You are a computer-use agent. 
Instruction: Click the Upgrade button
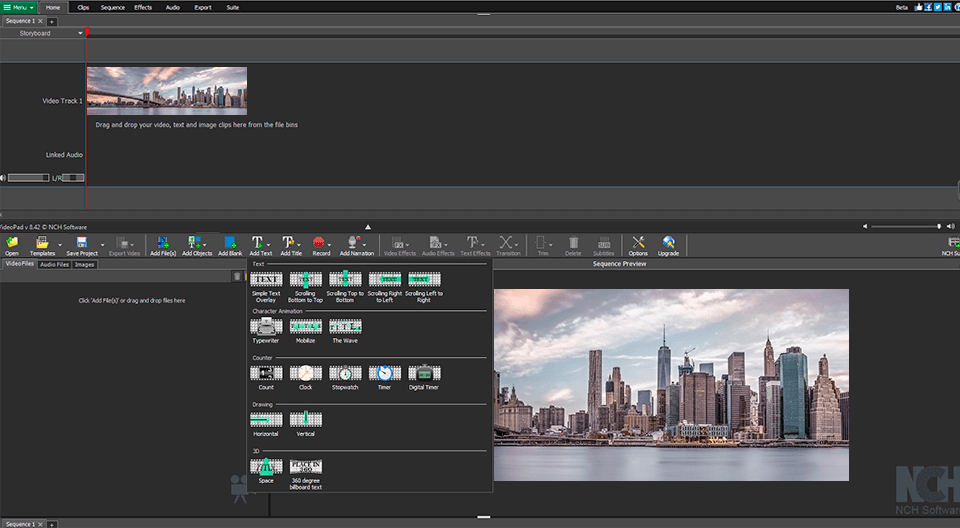point(668,243)
